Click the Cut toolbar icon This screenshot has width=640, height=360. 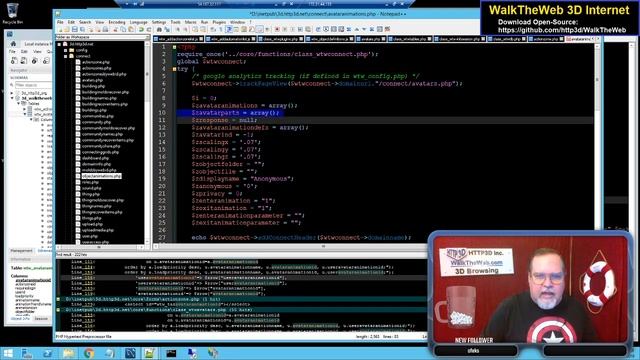(116, 29)
